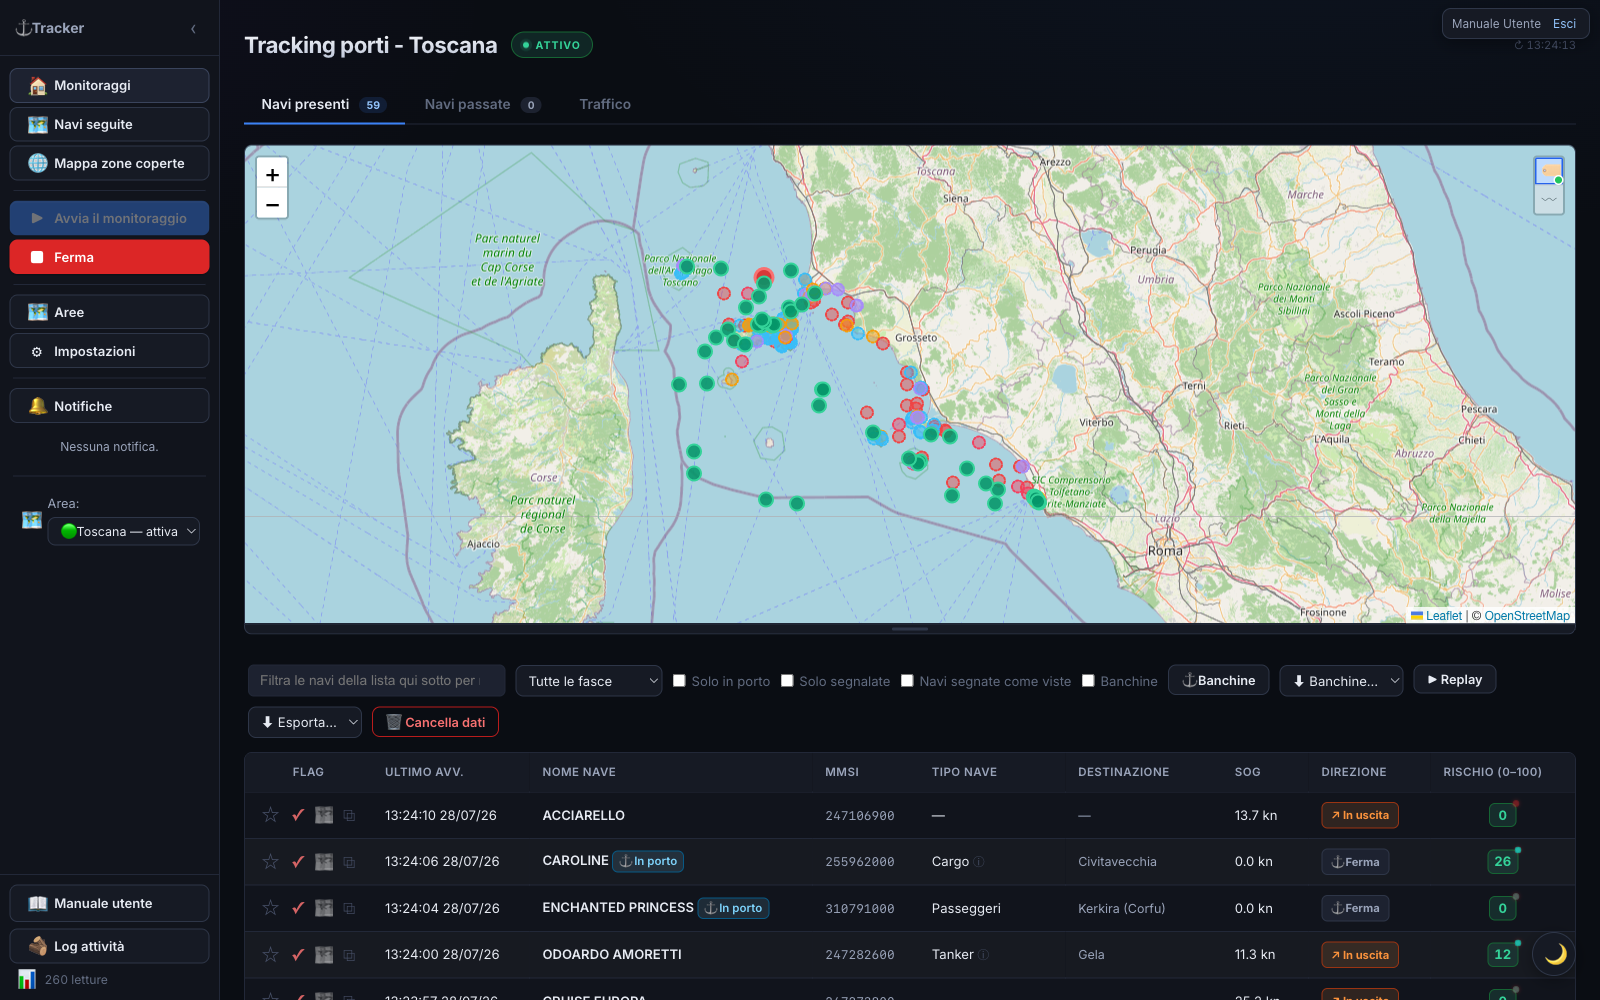This screenshot has width=1600, height=1000.
Task: Switch to Navi passate tab
Action: coord(482,105)
